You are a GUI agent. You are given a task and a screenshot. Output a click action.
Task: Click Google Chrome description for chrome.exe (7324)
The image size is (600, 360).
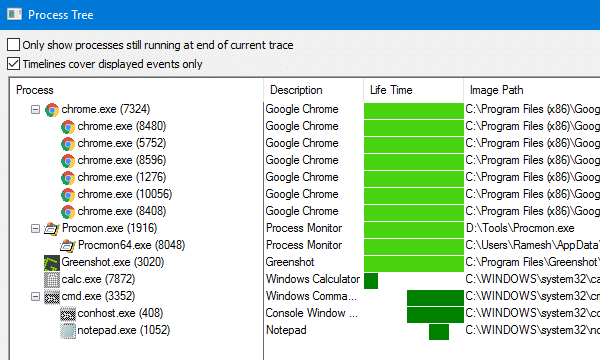(302, 109)
